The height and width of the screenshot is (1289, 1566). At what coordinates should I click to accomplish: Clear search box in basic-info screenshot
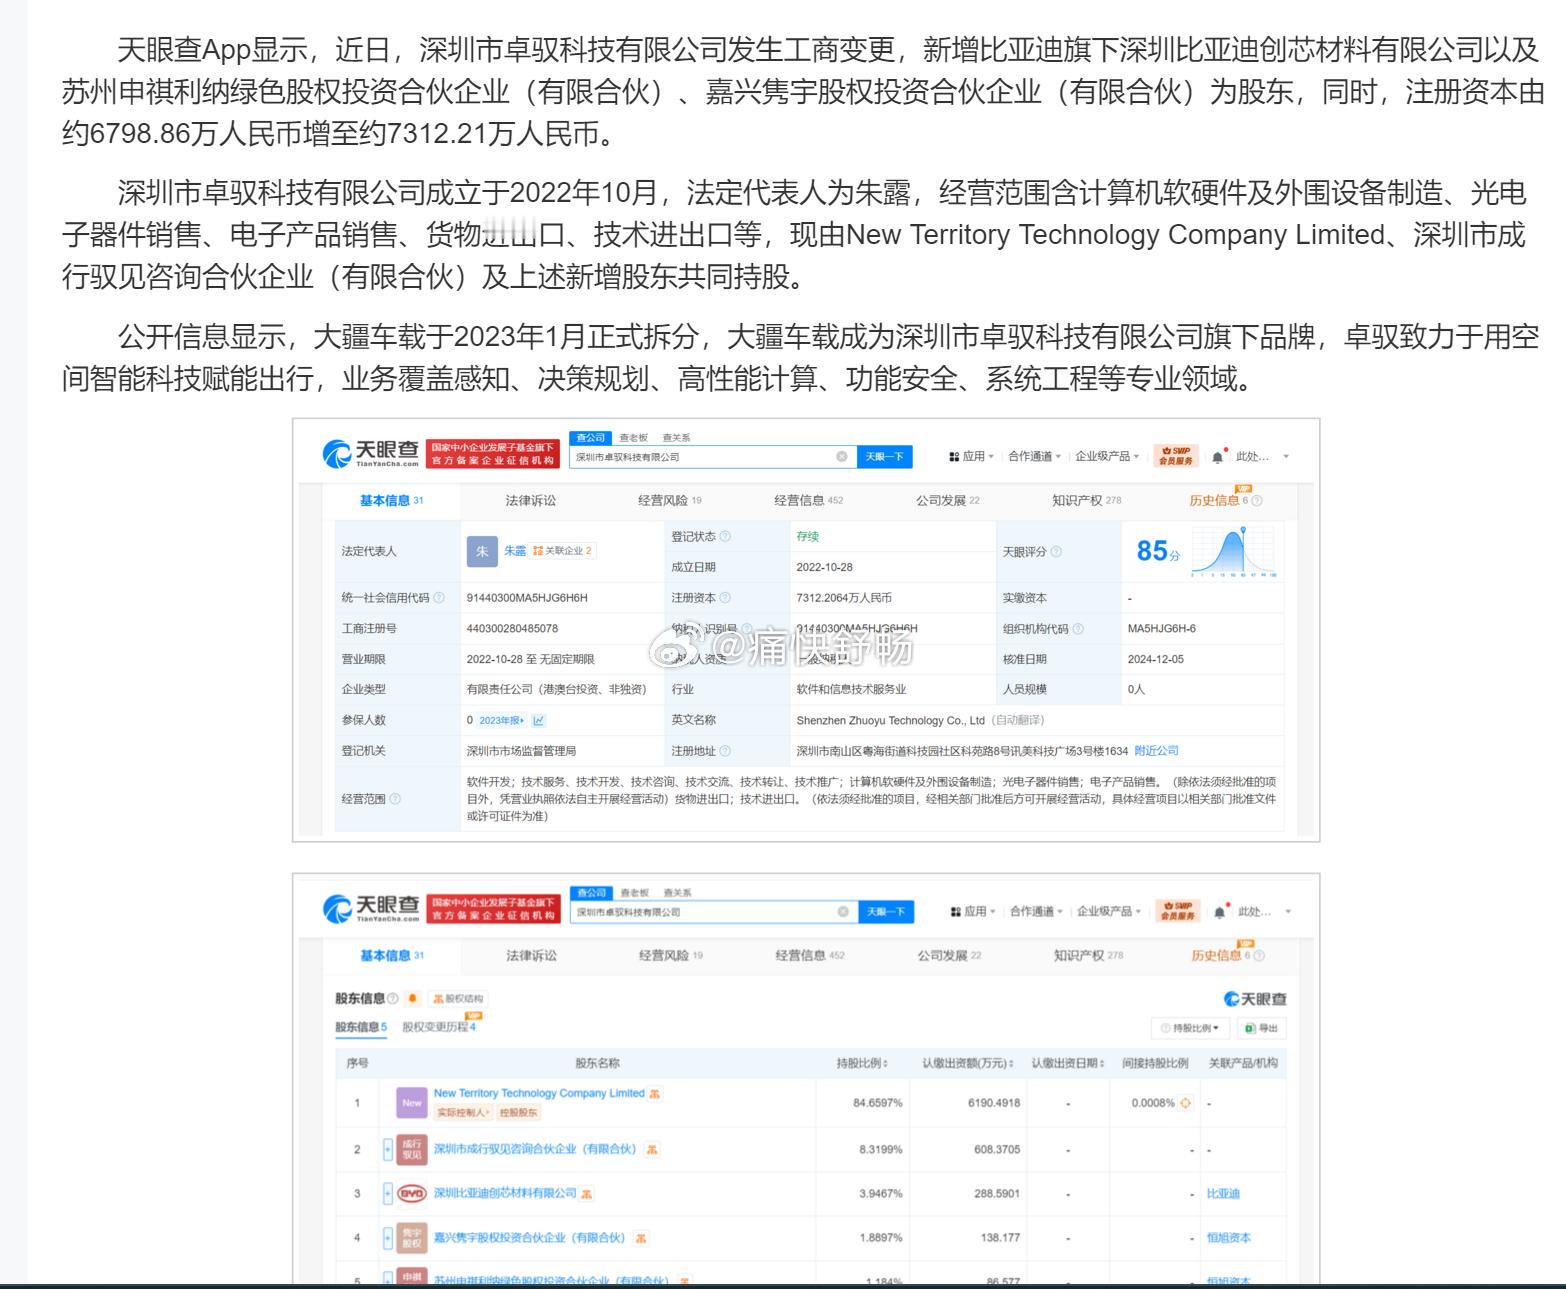point(842,457)
